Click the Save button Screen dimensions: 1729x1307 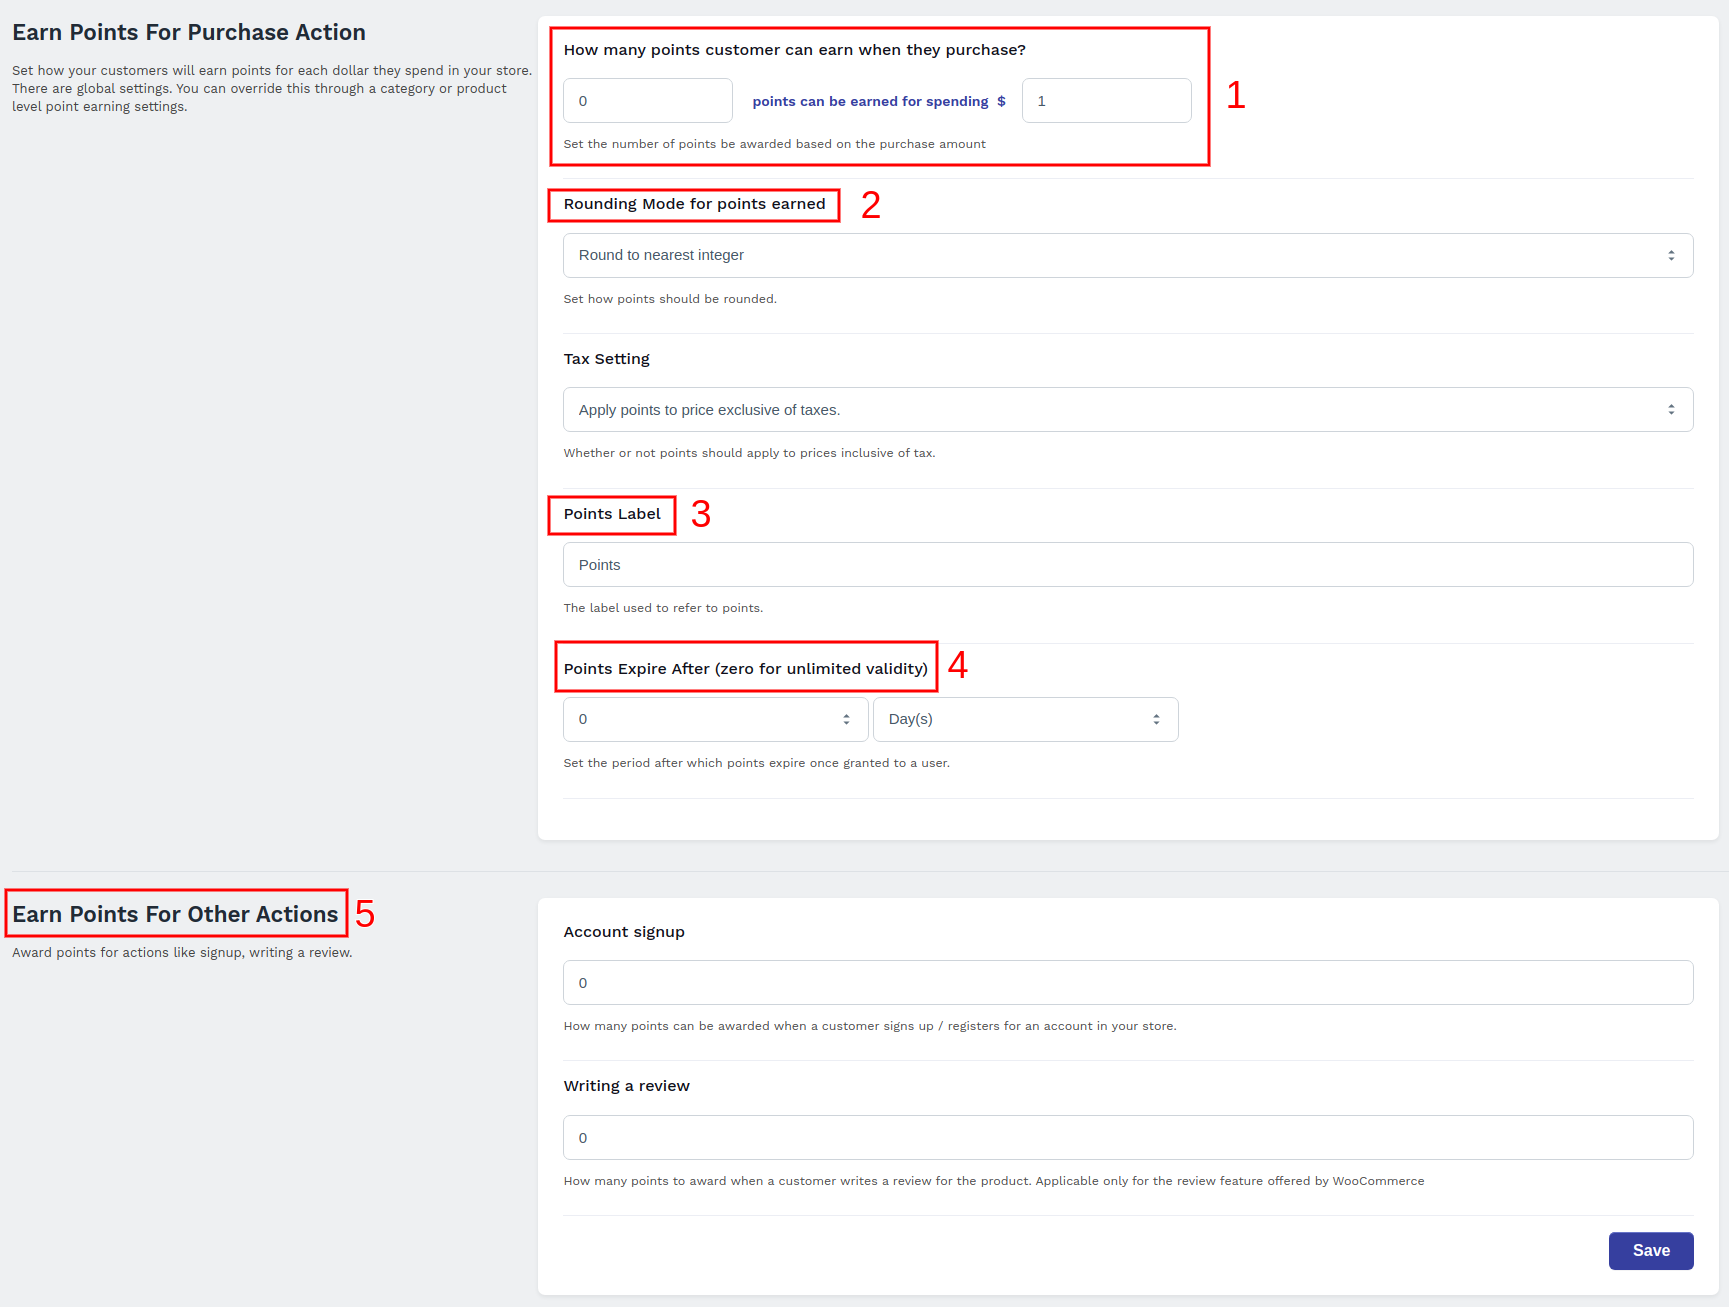1650,1250
